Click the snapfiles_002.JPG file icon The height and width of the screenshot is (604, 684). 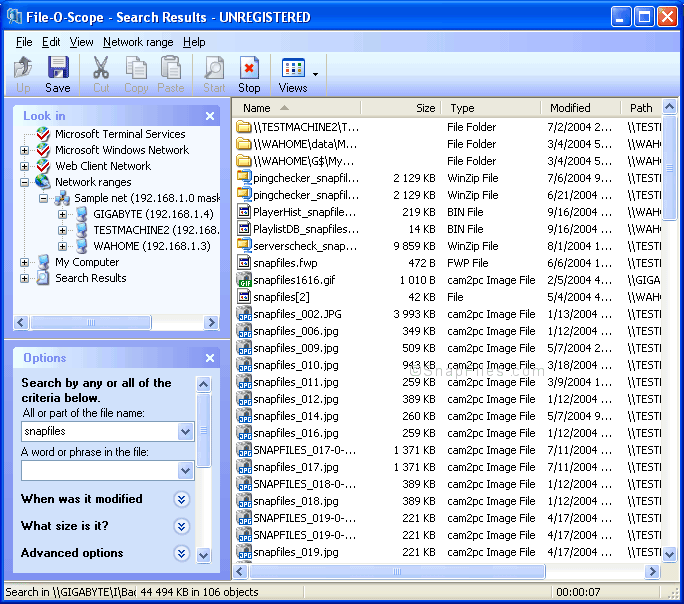click(244, 314)
